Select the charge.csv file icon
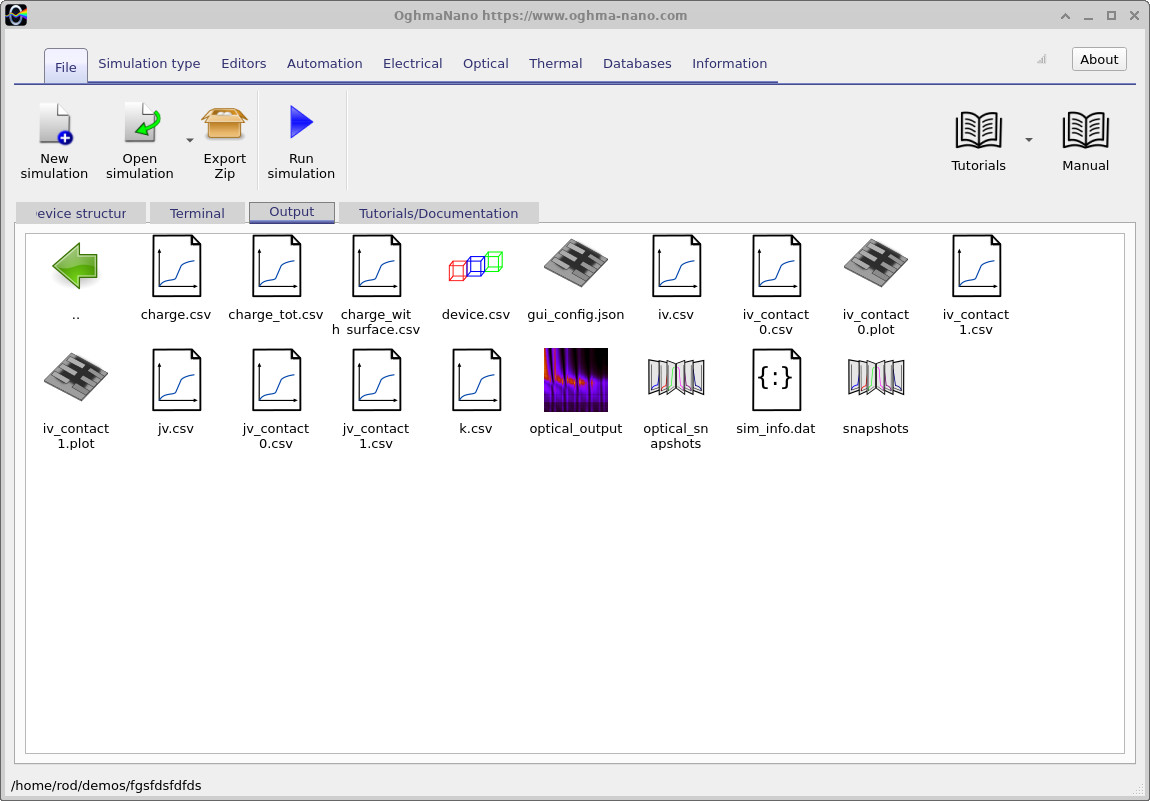1150x801 pixels. 176,266
